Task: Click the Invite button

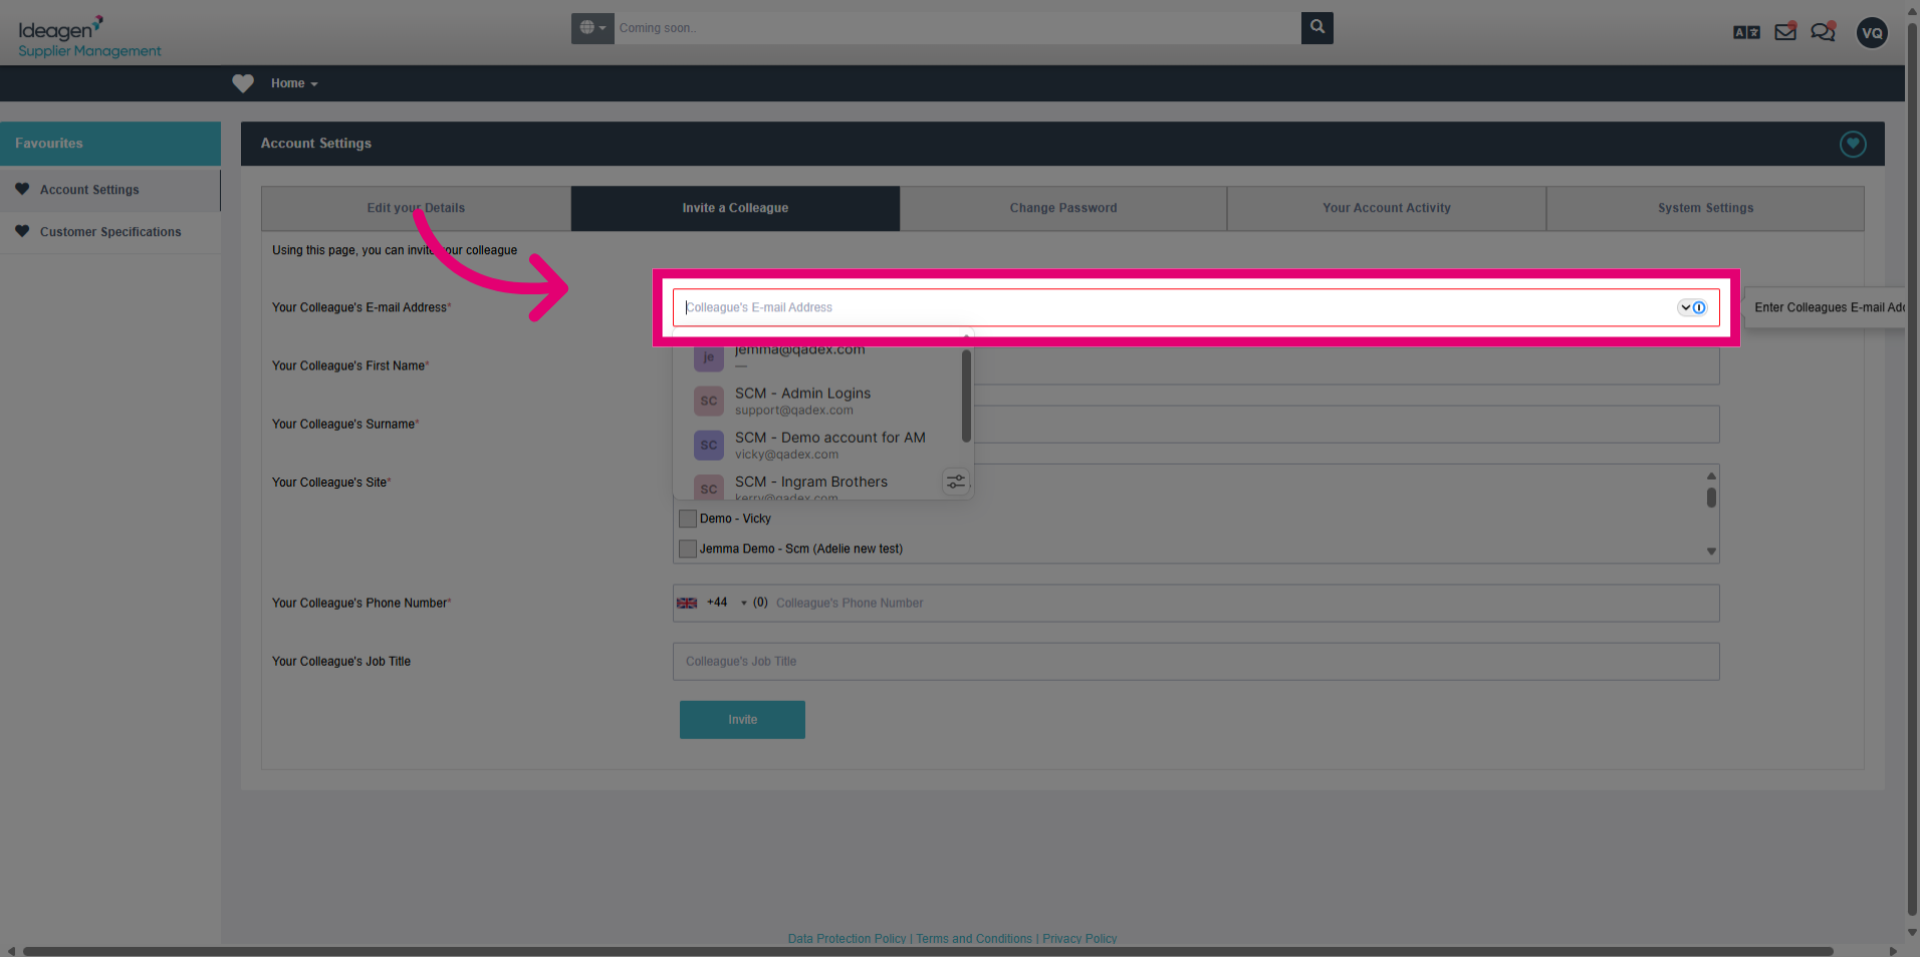Action: click(742, 720)
